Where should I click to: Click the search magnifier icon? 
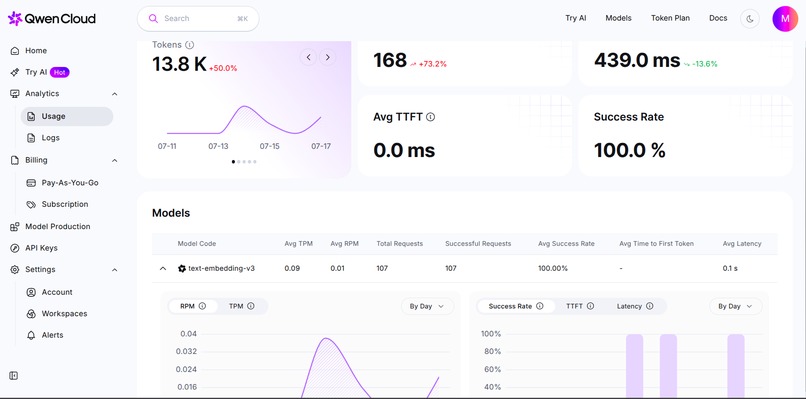[x=153, y=19]
